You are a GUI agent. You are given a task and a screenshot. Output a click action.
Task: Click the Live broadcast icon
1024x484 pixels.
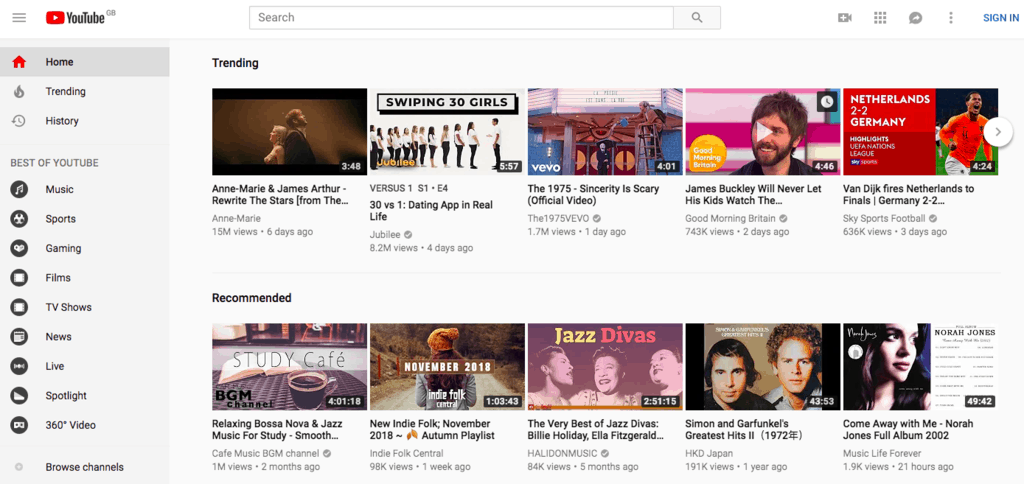[x=19, y=366]
